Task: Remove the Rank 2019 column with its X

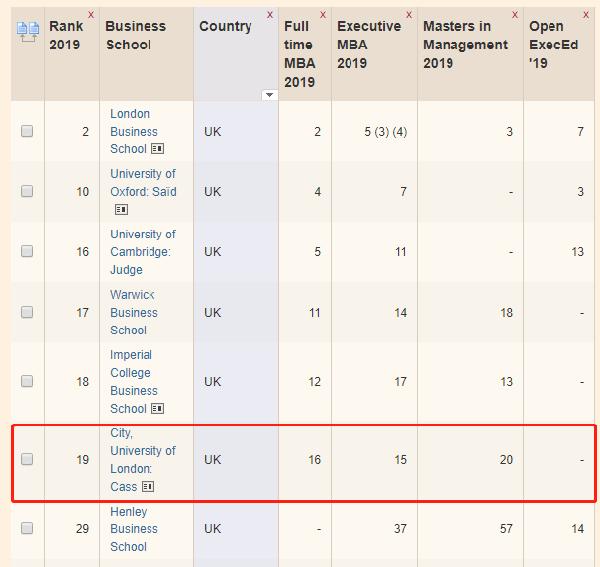Action: 91,15
